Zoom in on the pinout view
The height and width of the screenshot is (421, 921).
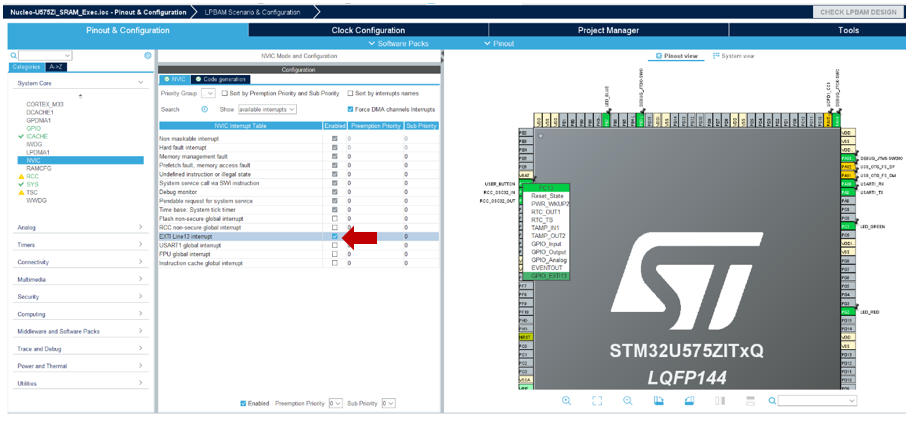[x=566, y=400]
